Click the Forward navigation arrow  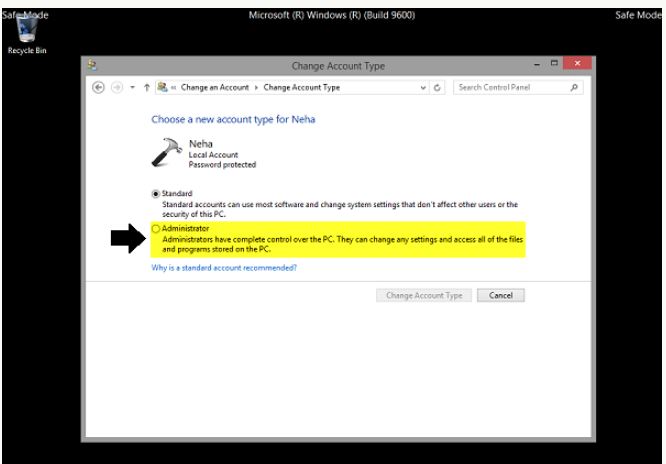(x=117, y=88)
